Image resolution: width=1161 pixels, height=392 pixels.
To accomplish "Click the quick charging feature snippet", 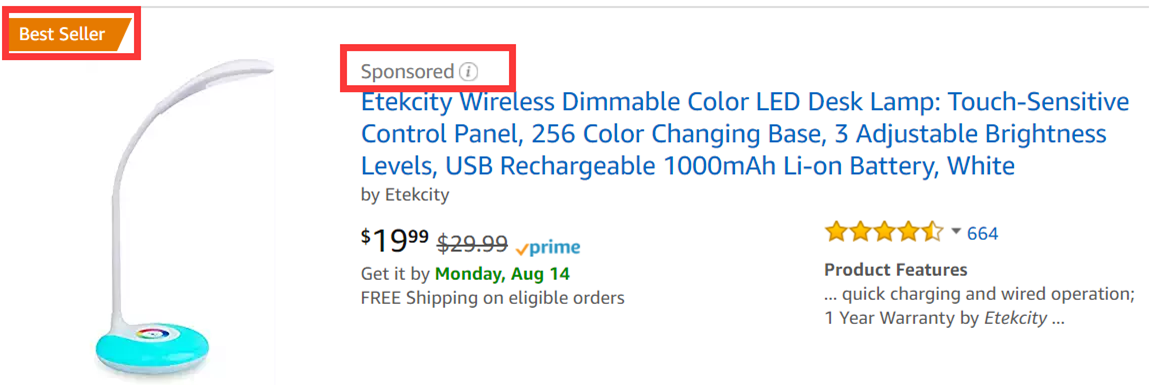I will click(980, 294).
